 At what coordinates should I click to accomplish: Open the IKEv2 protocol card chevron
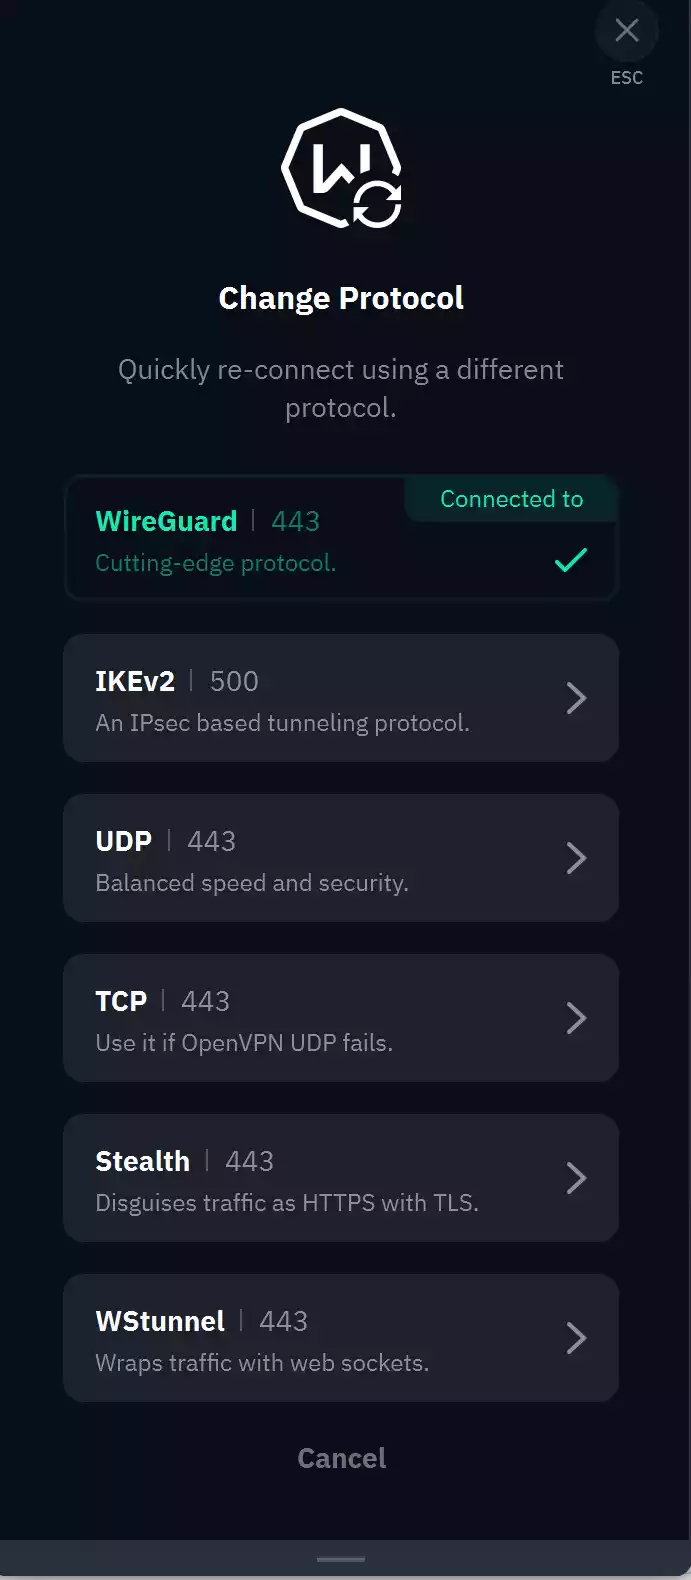pyautogui.click(x=576, y=698)
